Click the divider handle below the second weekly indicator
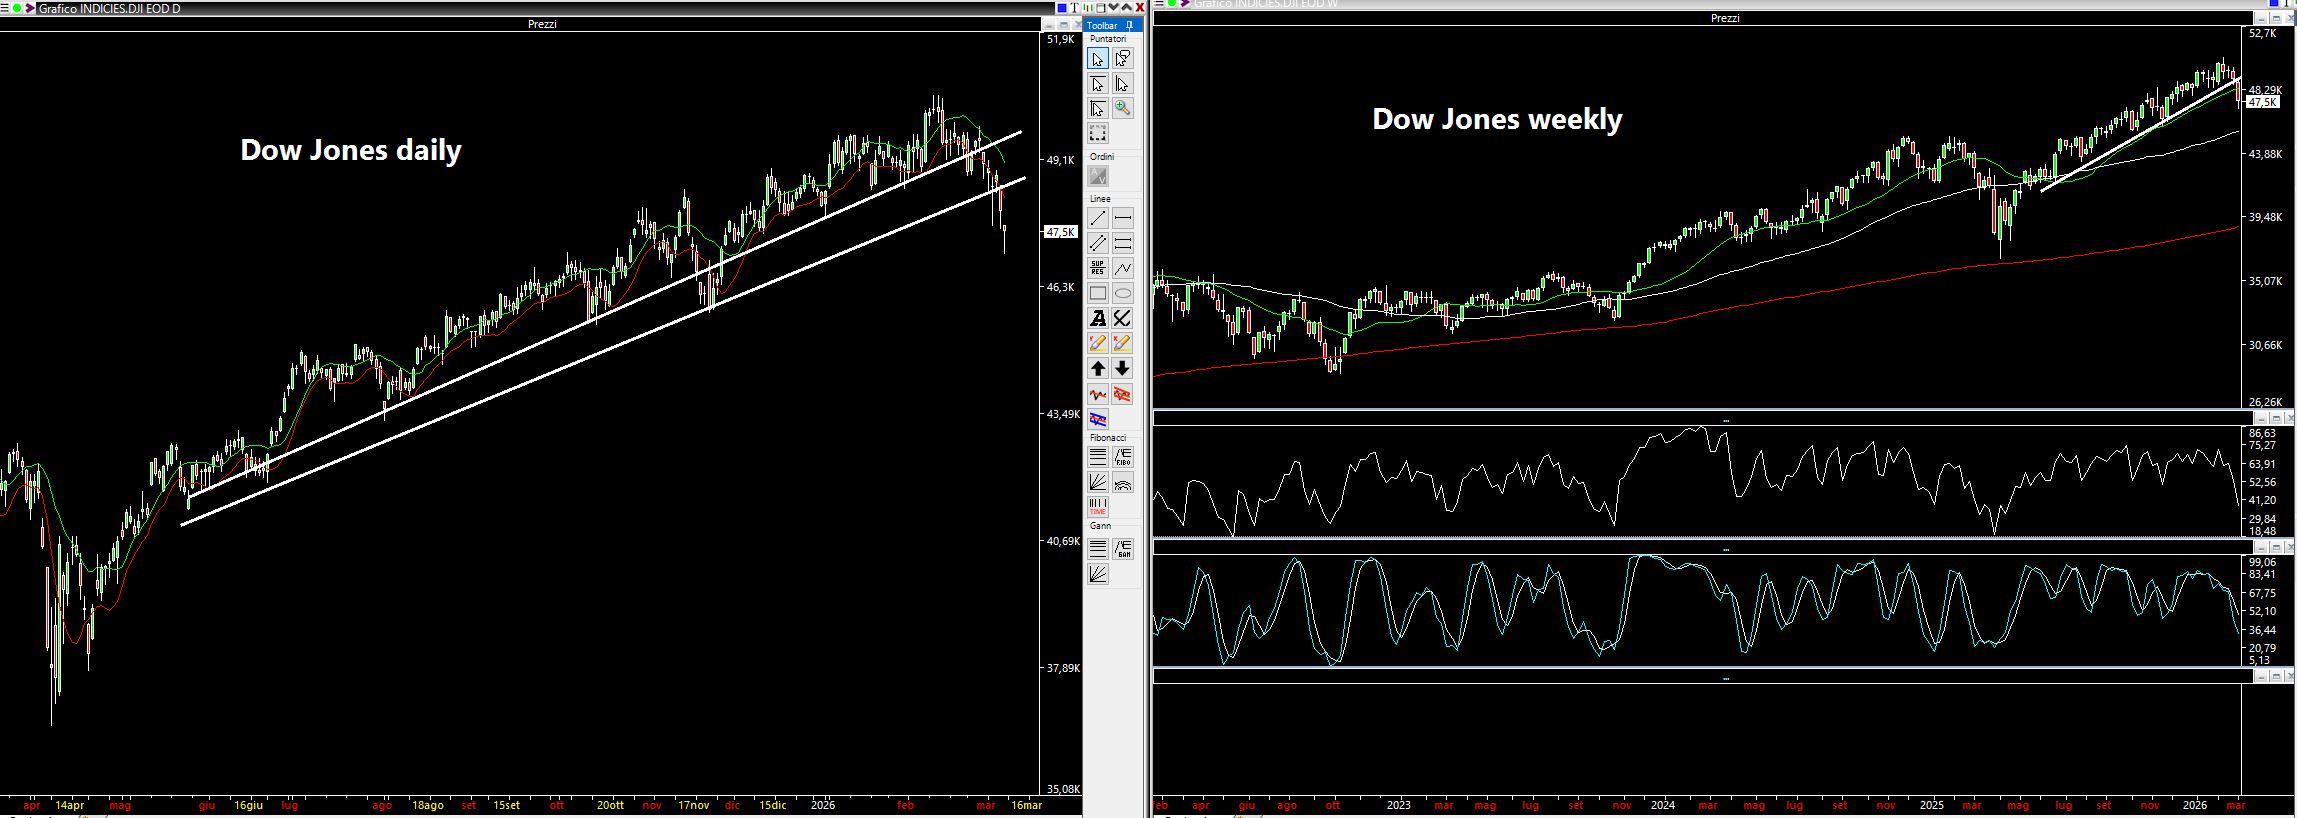Viewport: 2297px width, 818px height. coord(1725,679)
